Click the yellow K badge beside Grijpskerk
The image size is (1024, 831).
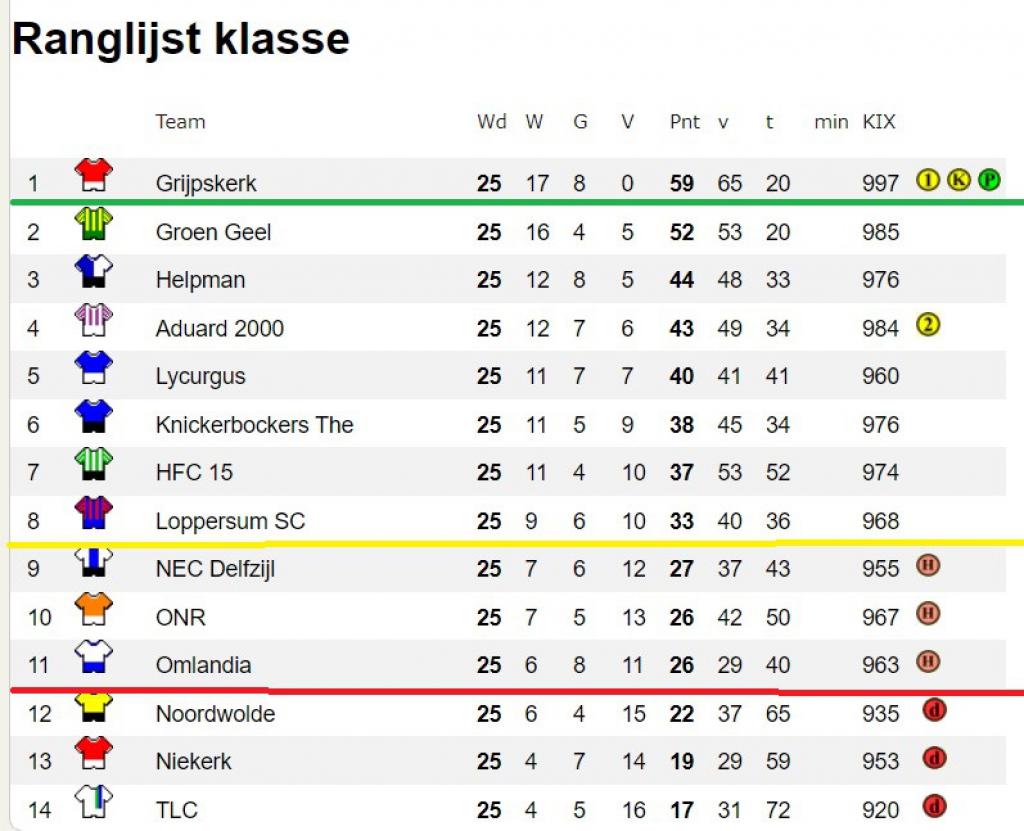(958, 179)
